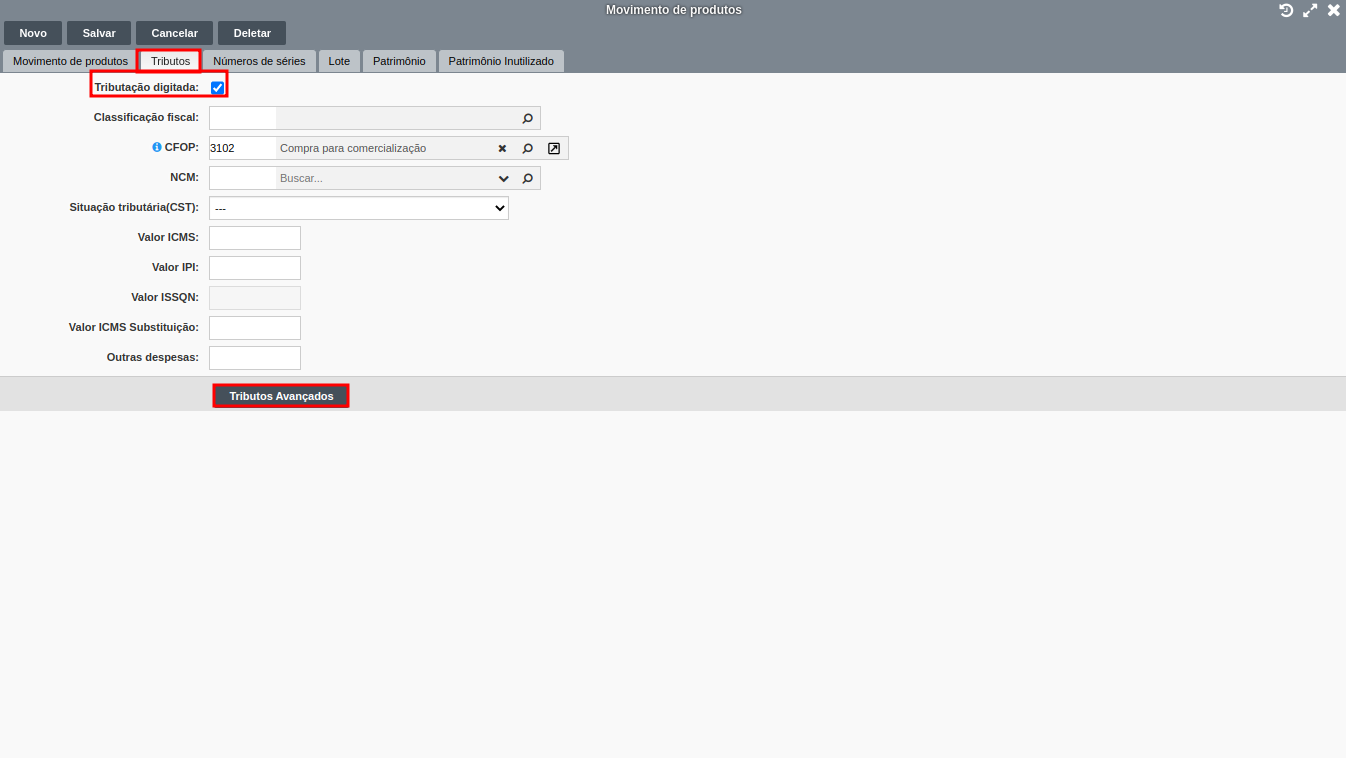Image resolution: width=1346 pixels, height=758 pixels.
Task: Expand window using the maximize arrows icon
Action: tap(1310, 10)
